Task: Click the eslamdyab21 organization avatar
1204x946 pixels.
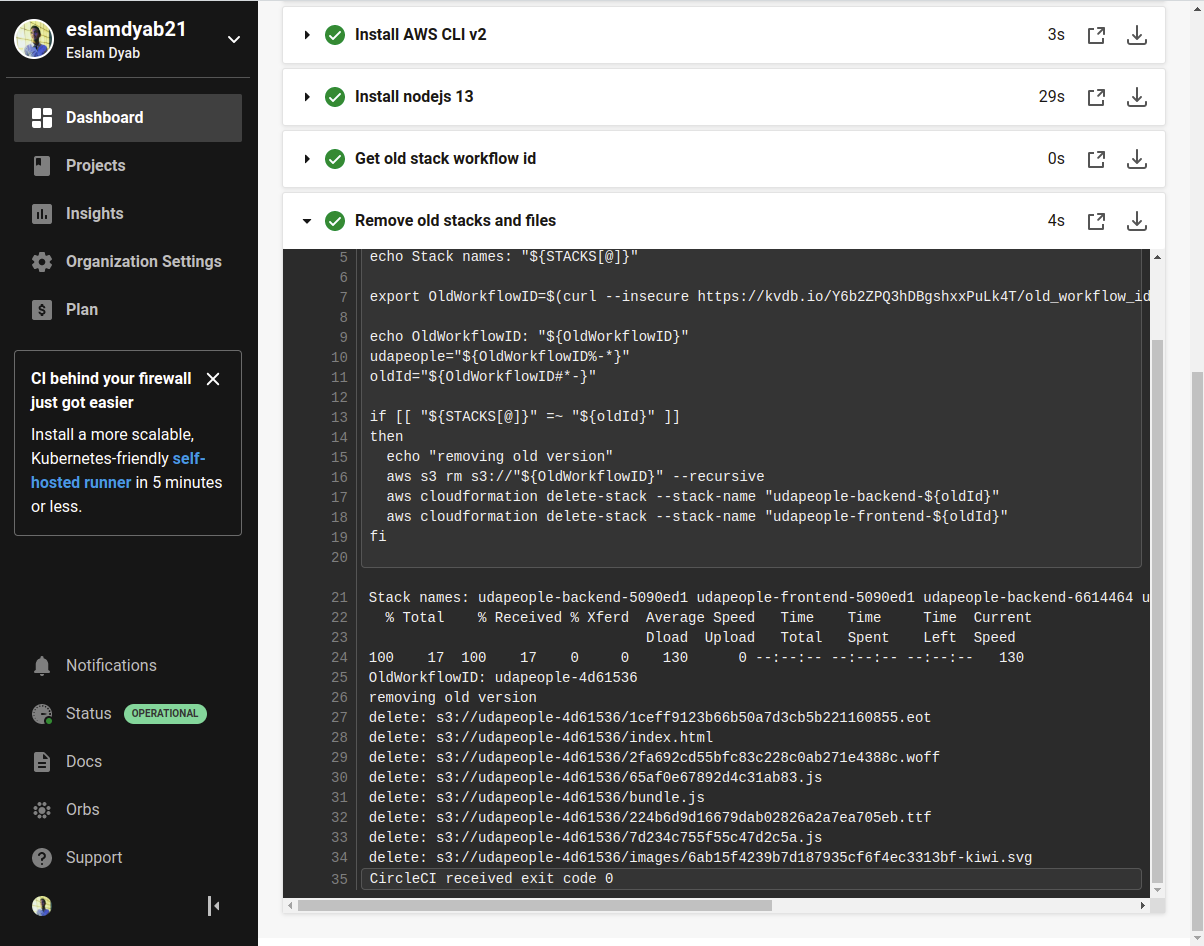Action: tap(34, 39)
